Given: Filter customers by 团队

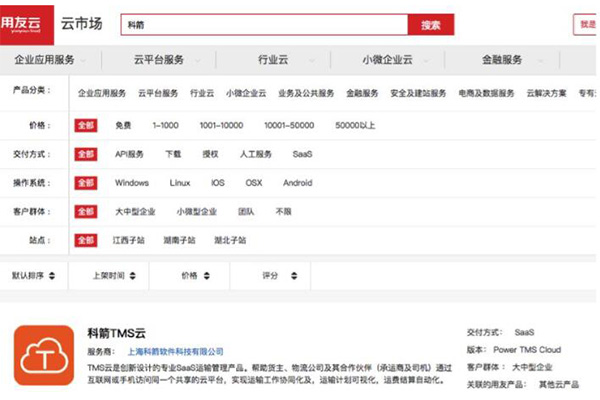Looking at the screenshot, I should (x=246, y=211).
